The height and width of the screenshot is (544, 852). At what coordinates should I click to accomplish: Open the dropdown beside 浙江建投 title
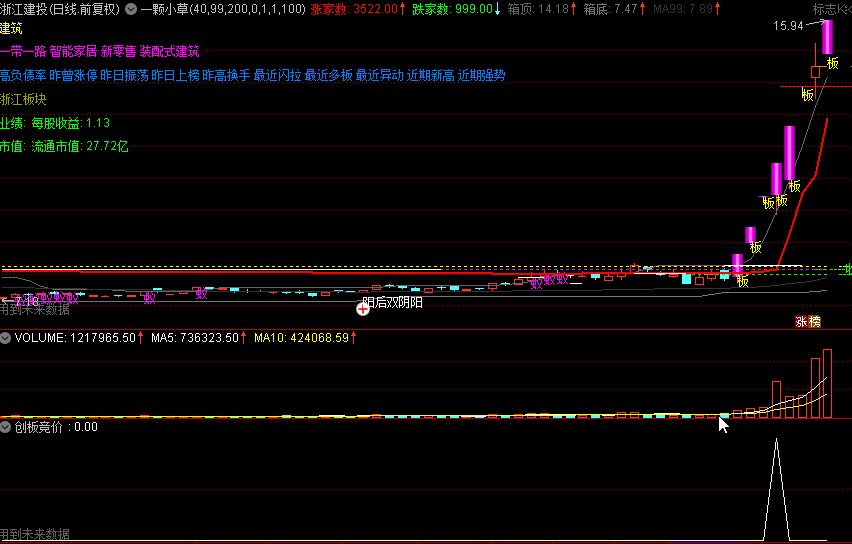tap(131, 9)
